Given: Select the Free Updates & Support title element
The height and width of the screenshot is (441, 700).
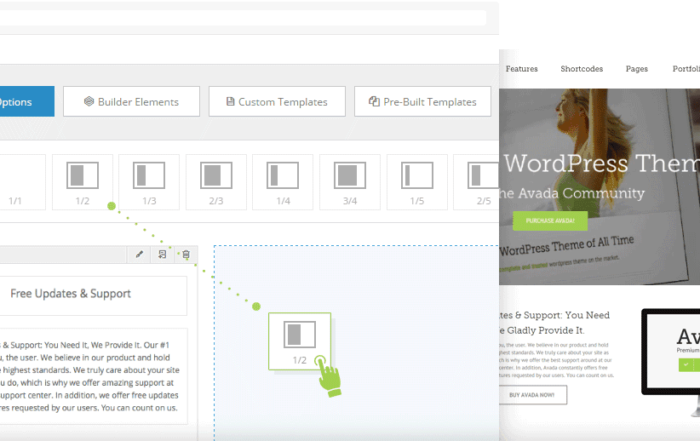Looking at the screenshot, I should (93, 295).
